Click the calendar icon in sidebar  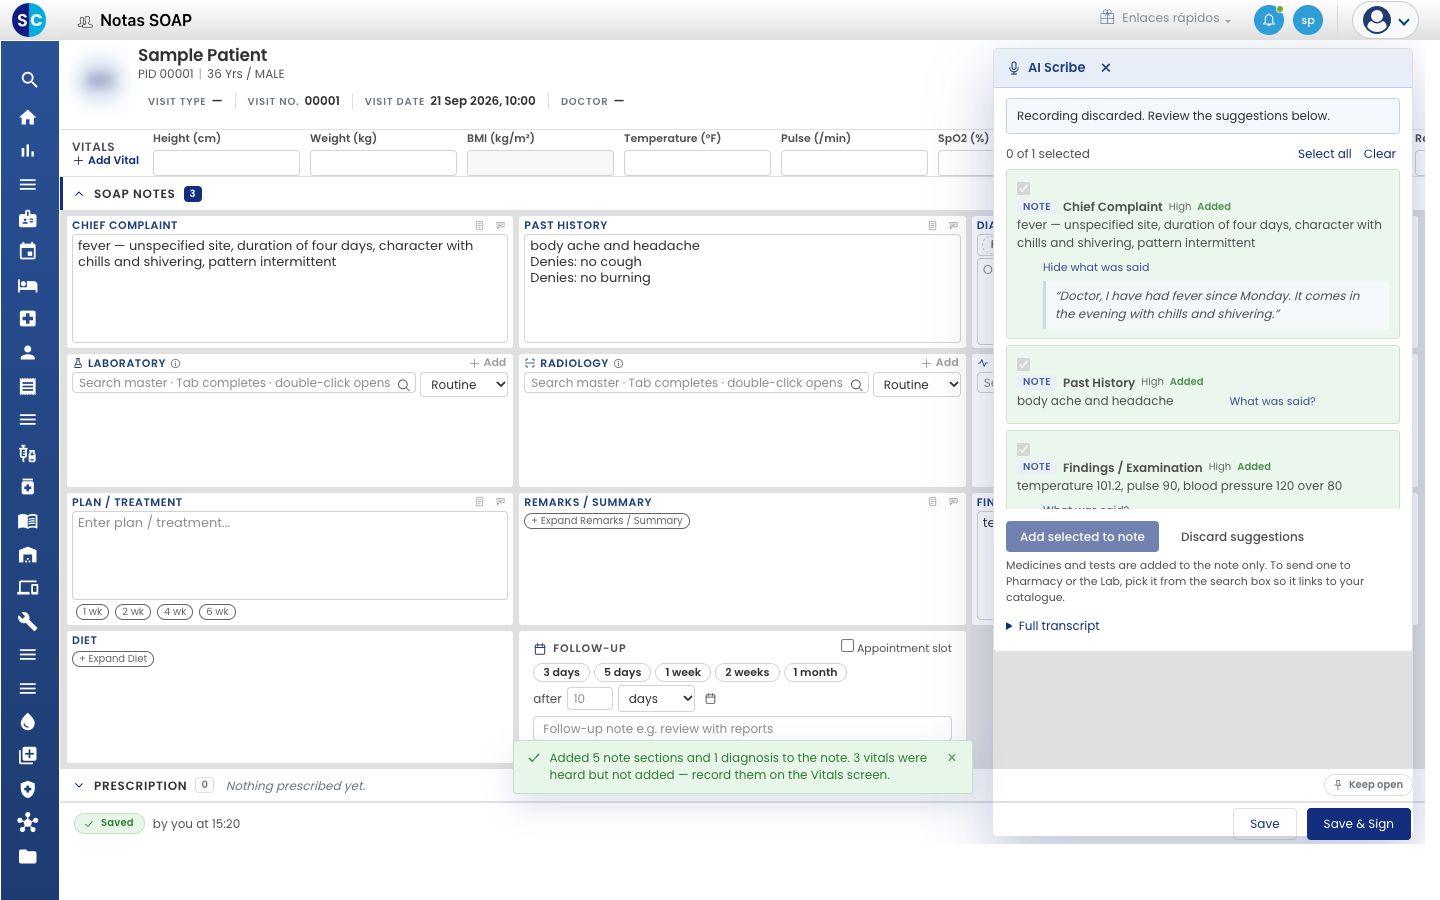point(28,252)
